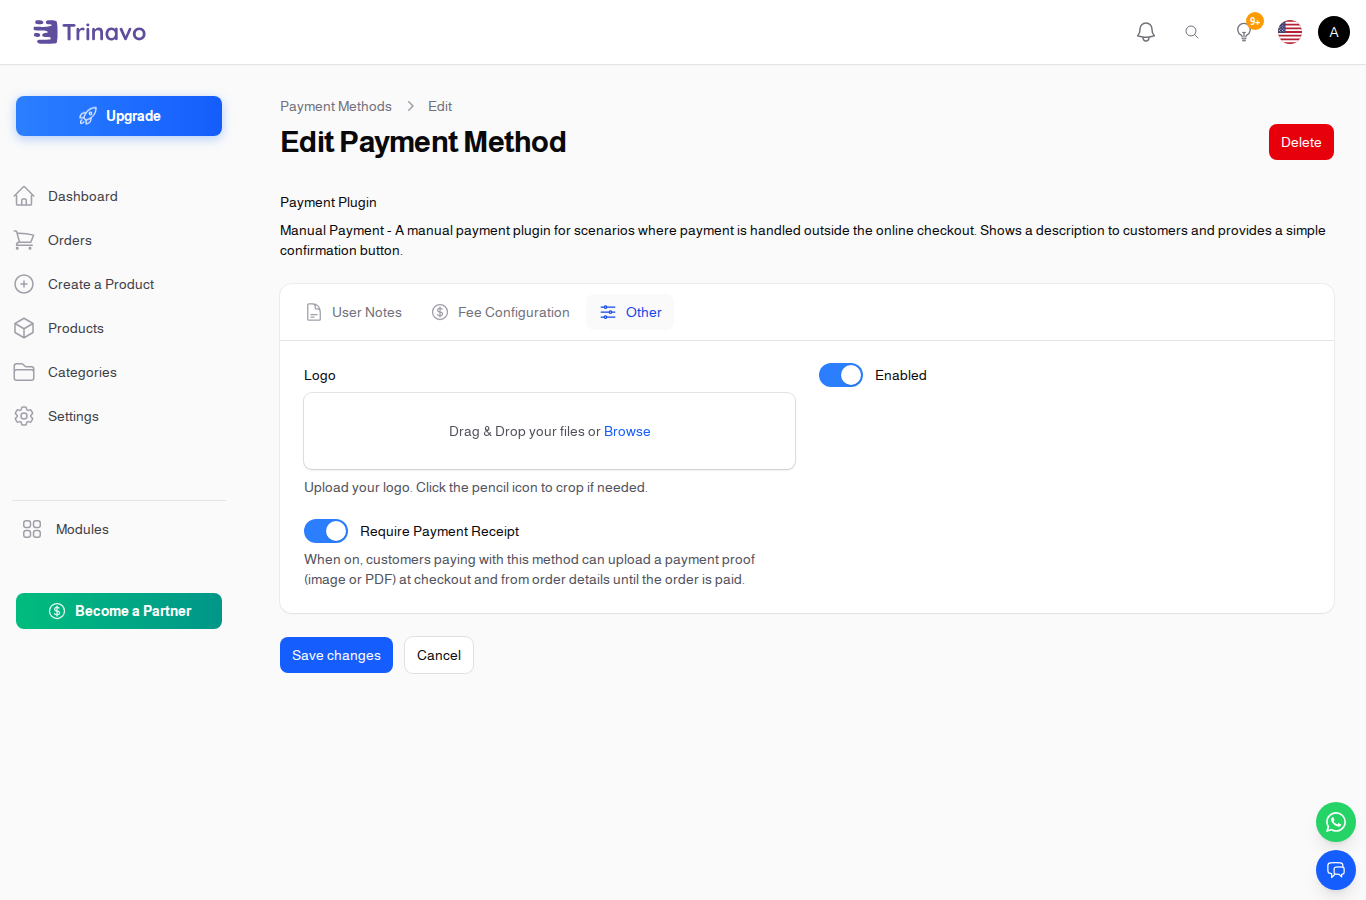Switch to the User Notes tab
This screenshot has width=1366, height=900.
(354, 312)
